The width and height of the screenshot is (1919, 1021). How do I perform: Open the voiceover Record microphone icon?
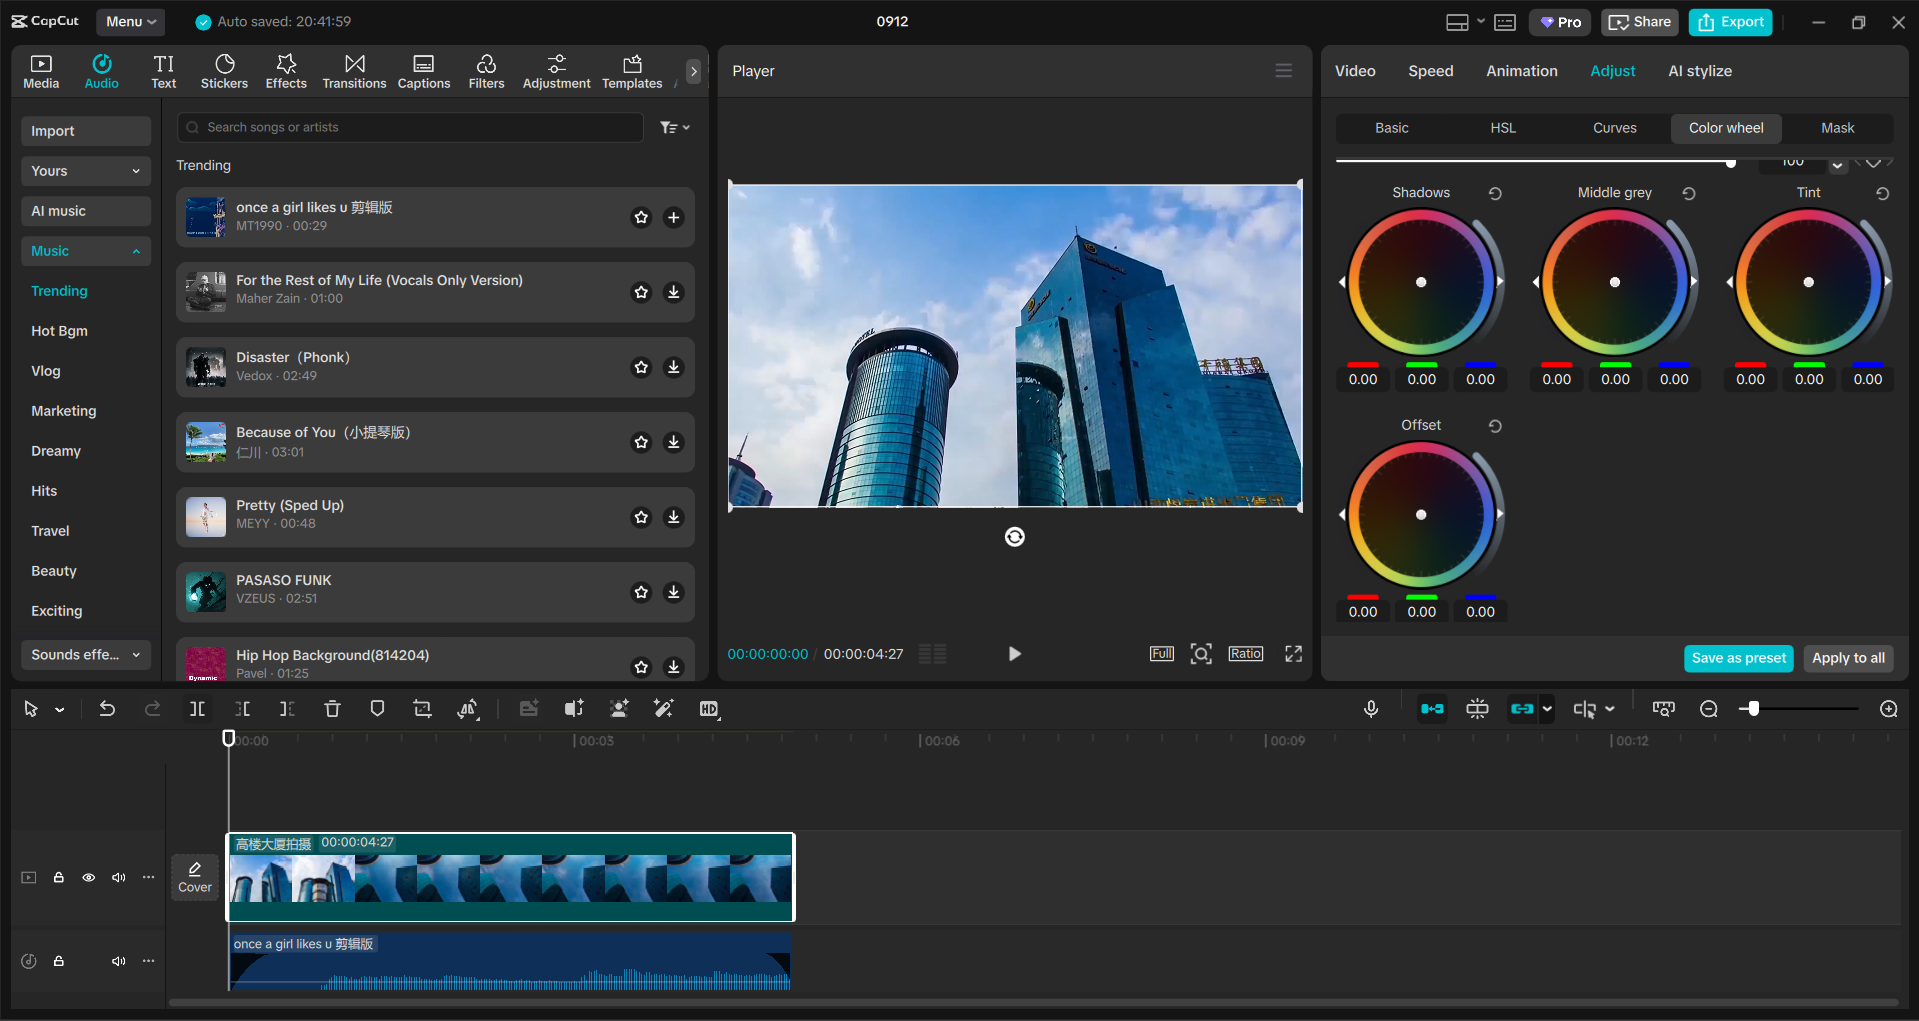click(1370, 708)
